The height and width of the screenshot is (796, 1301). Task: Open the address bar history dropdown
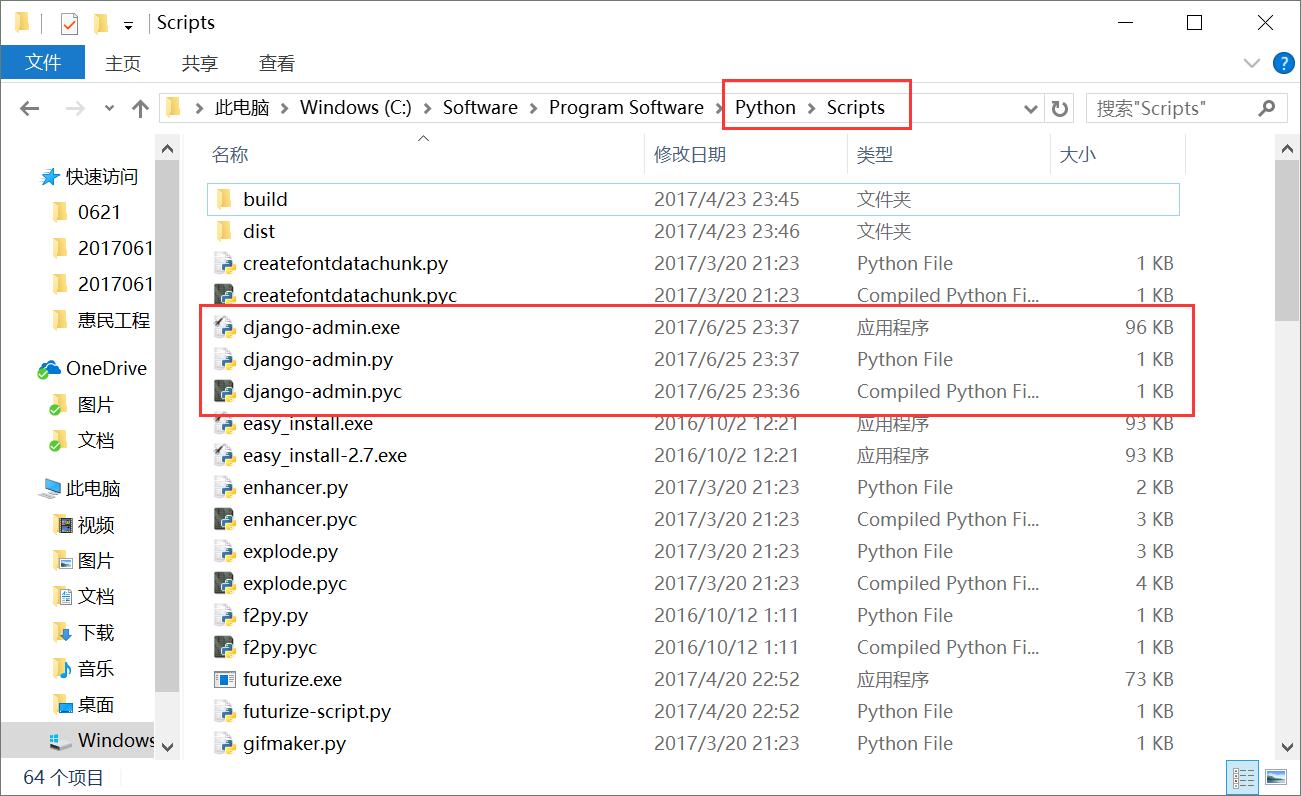click(x=1031, y=108)
